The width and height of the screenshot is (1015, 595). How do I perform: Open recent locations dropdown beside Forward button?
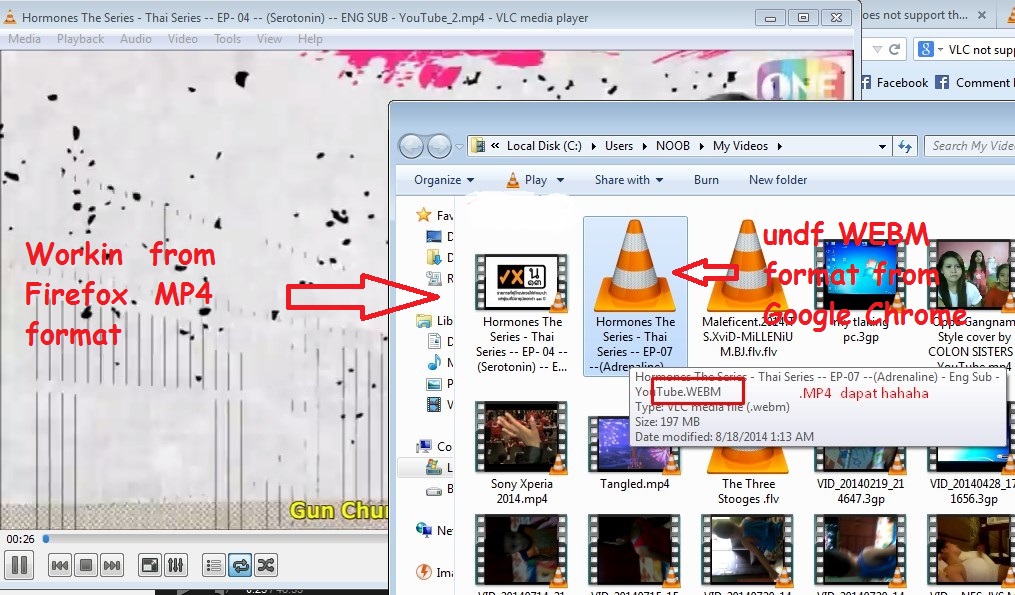(459, 147)
